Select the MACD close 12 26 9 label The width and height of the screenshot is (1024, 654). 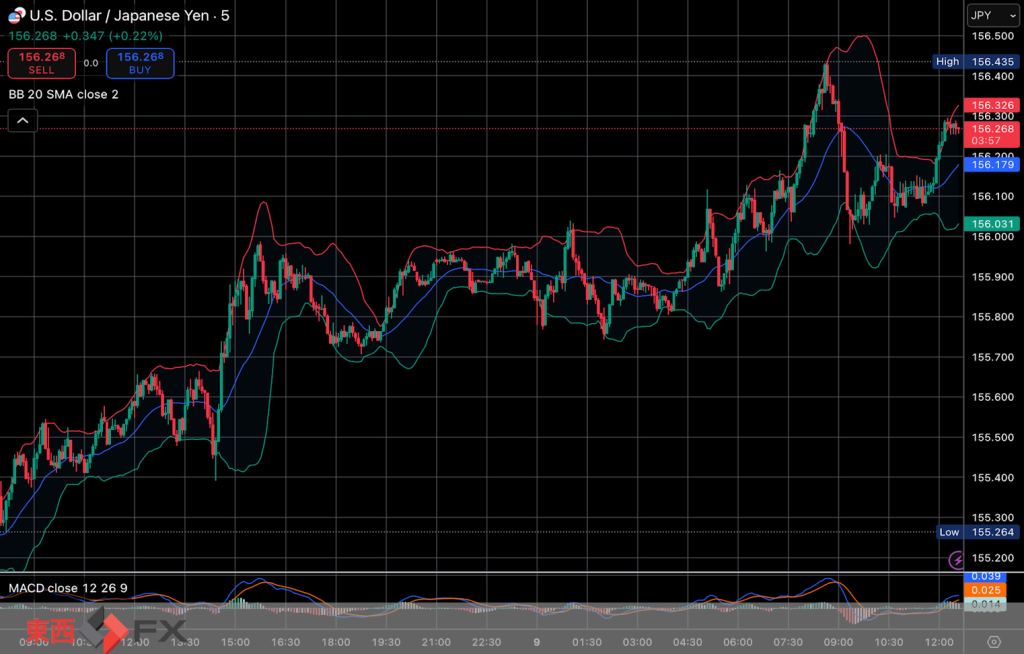point(68,587)
